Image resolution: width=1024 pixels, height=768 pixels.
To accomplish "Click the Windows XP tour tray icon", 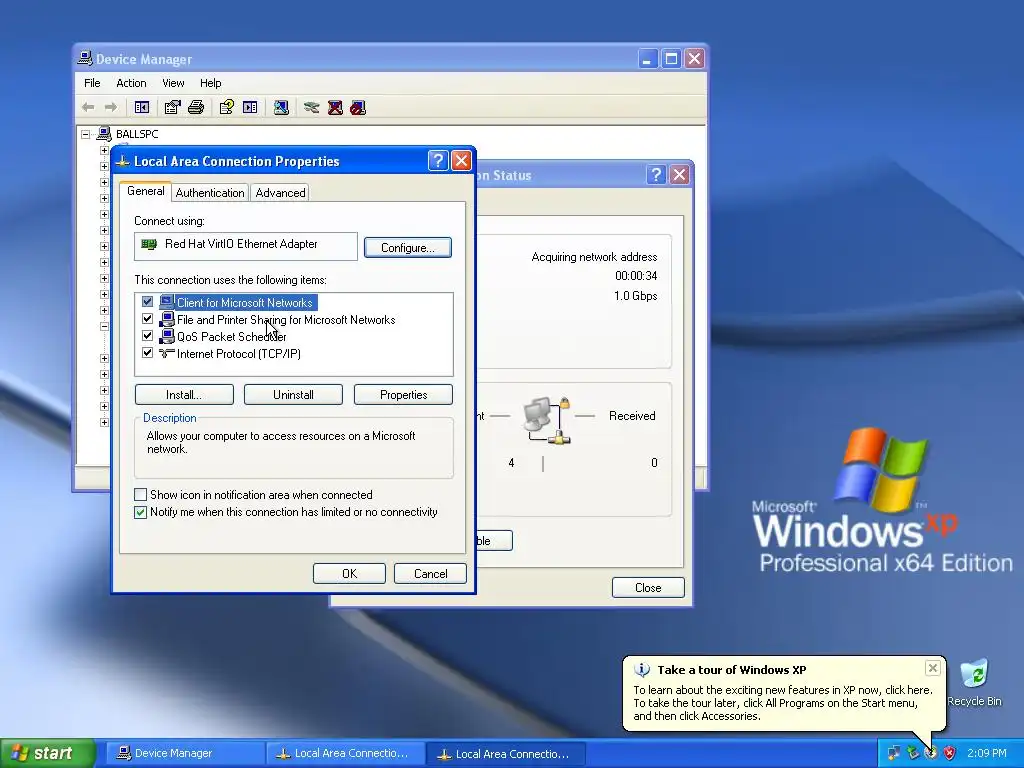I will [931, 753].
